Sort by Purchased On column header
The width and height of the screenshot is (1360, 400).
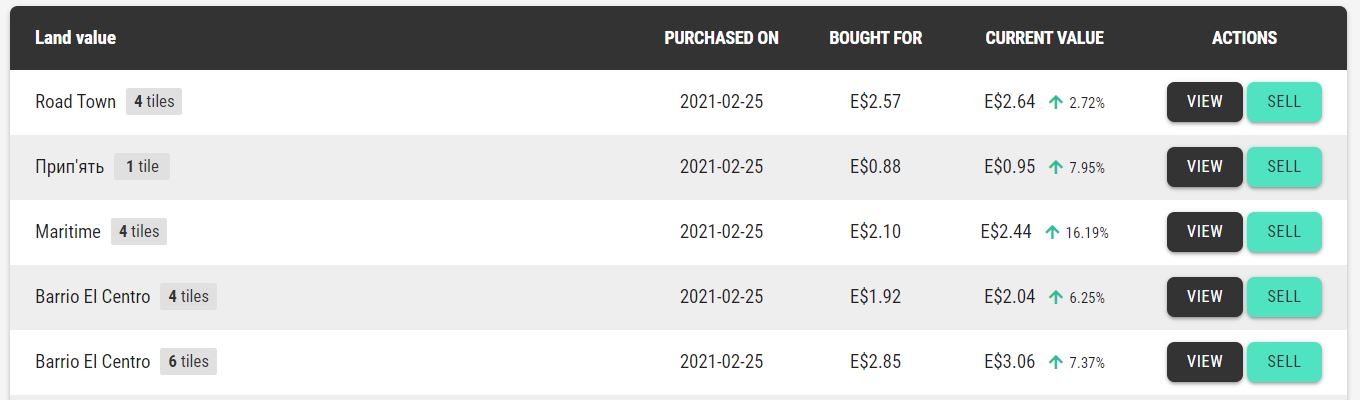[x=721, y=38]
